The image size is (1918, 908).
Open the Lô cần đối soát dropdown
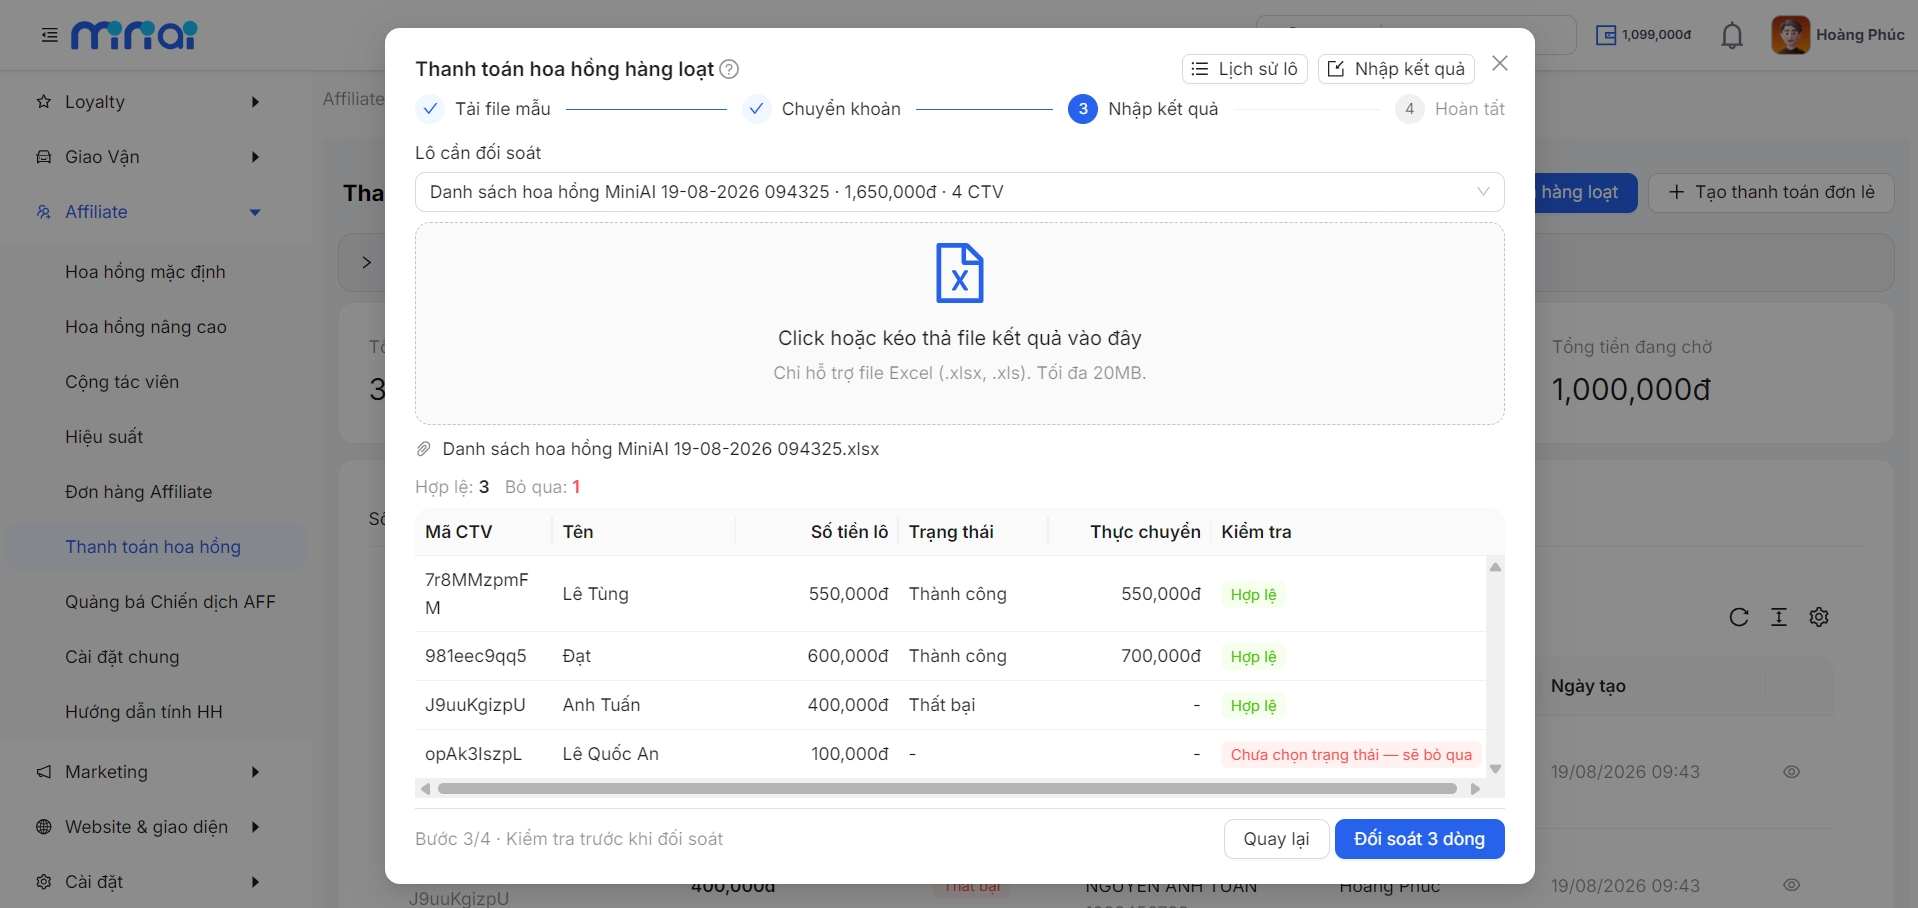(x=960, y=192)
